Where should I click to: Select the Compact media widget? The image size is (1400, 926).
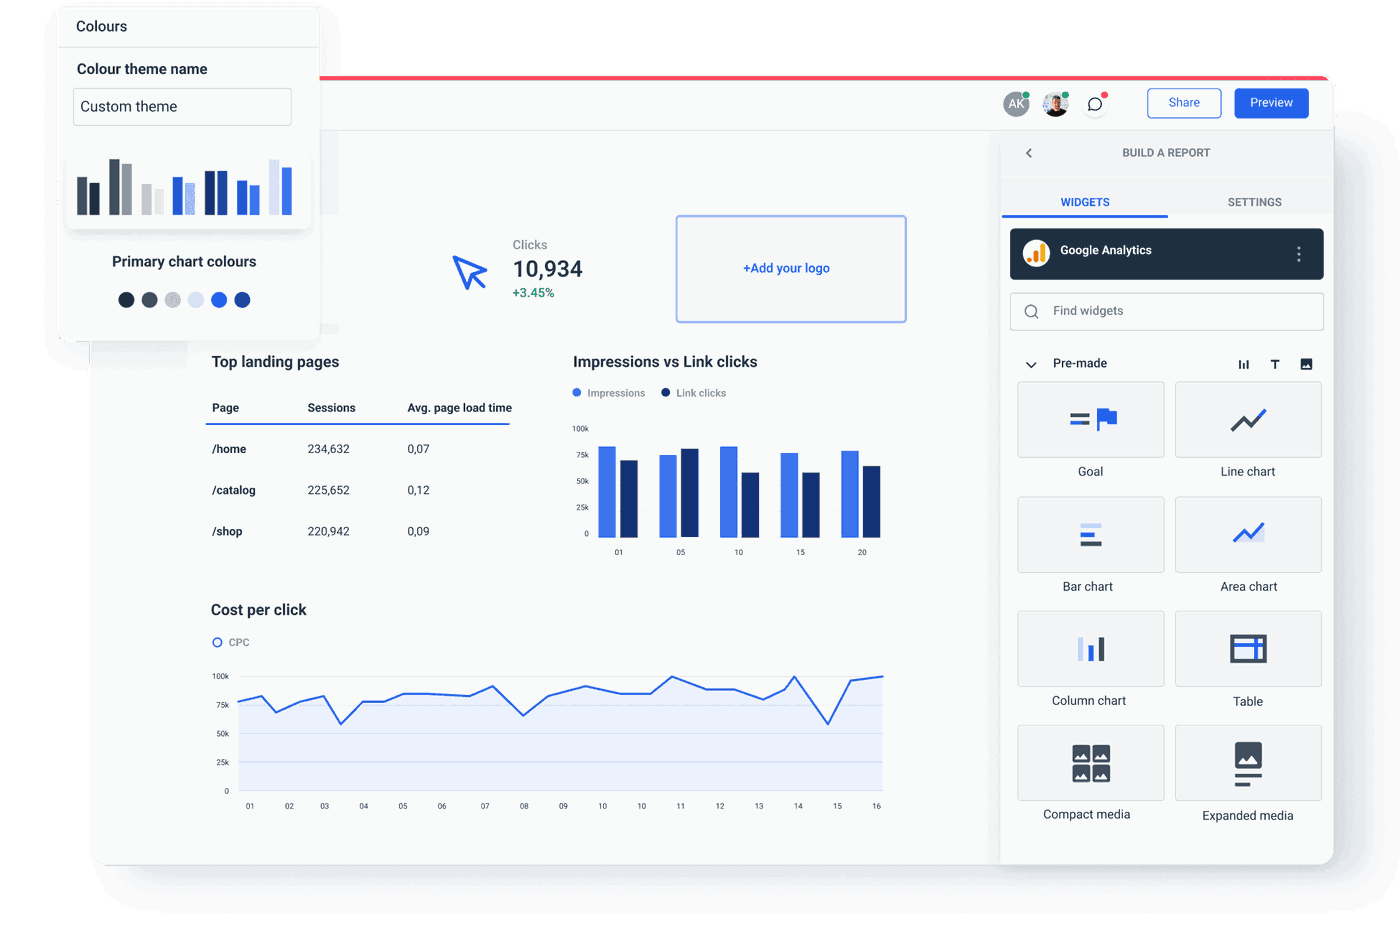1090,762
